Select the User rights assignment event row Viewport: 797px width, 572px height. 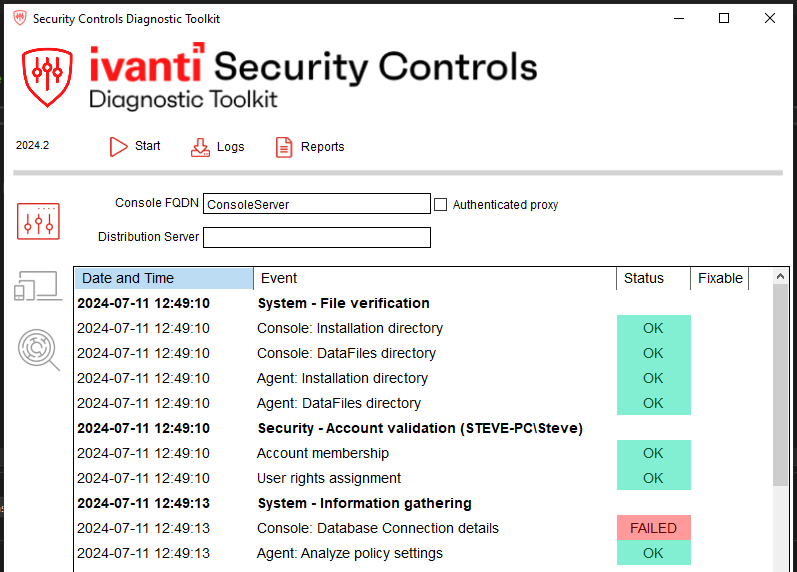pos(329,478)
